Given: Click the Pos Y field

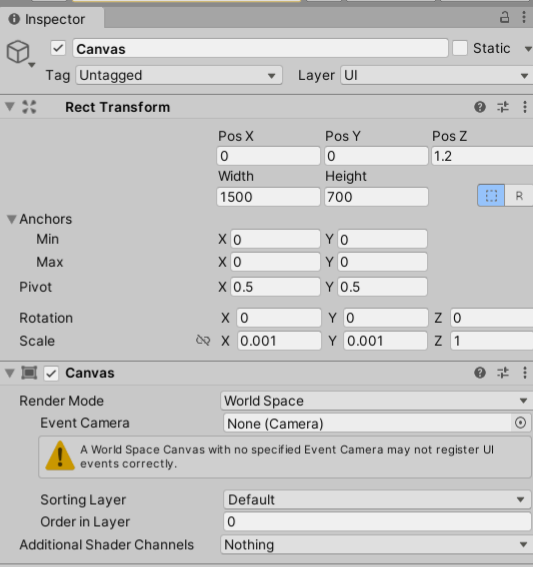Looking at the screenshot, I should tap(376, 156).
